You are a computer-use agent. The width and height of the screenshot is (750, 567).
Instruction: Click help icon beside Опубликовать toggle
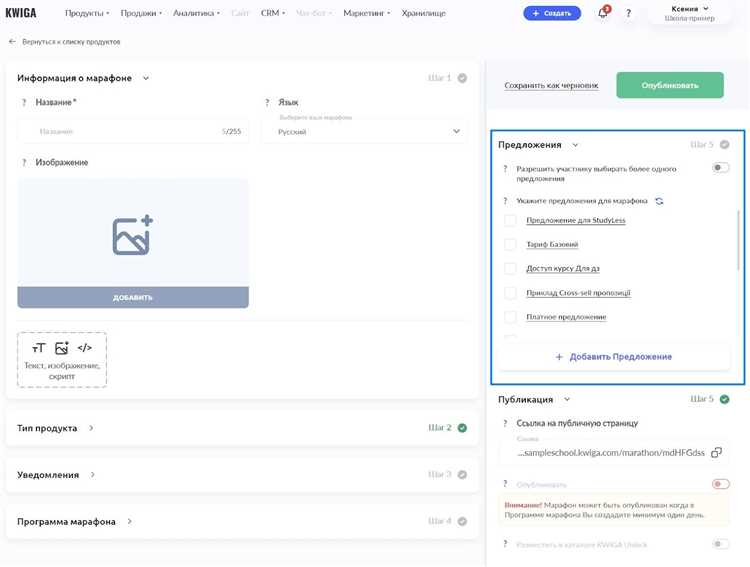(505, 484)
